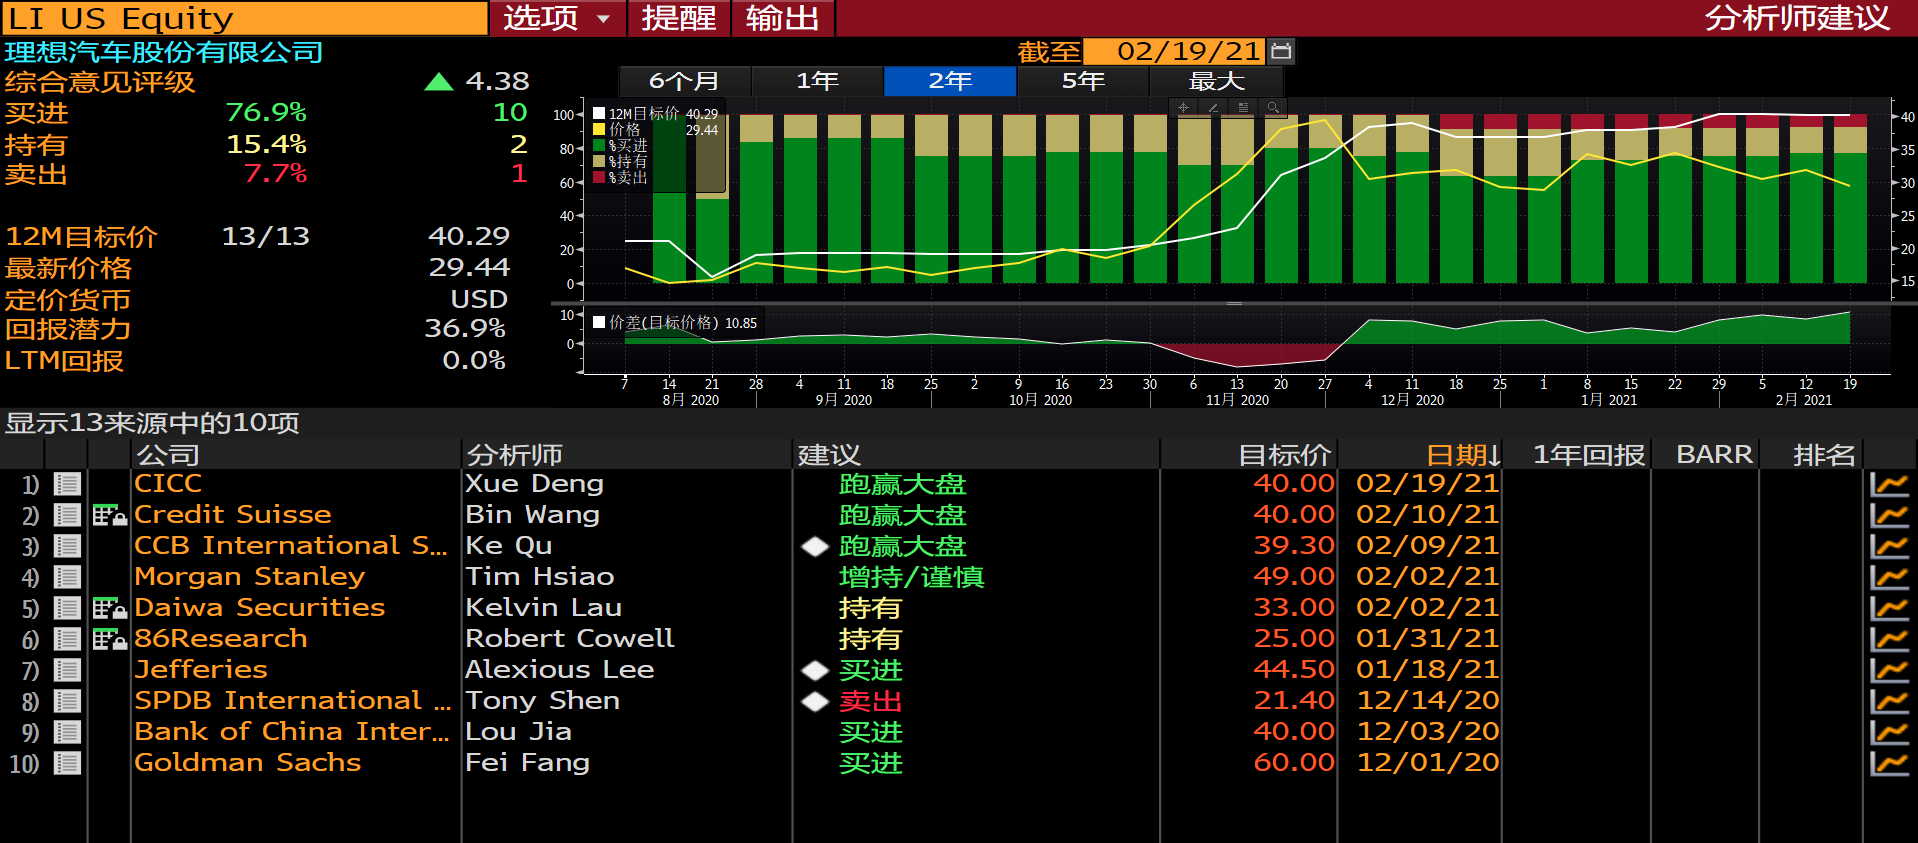
Task: Select the 2年 chart range tab
Action: (x=950, y=81)
